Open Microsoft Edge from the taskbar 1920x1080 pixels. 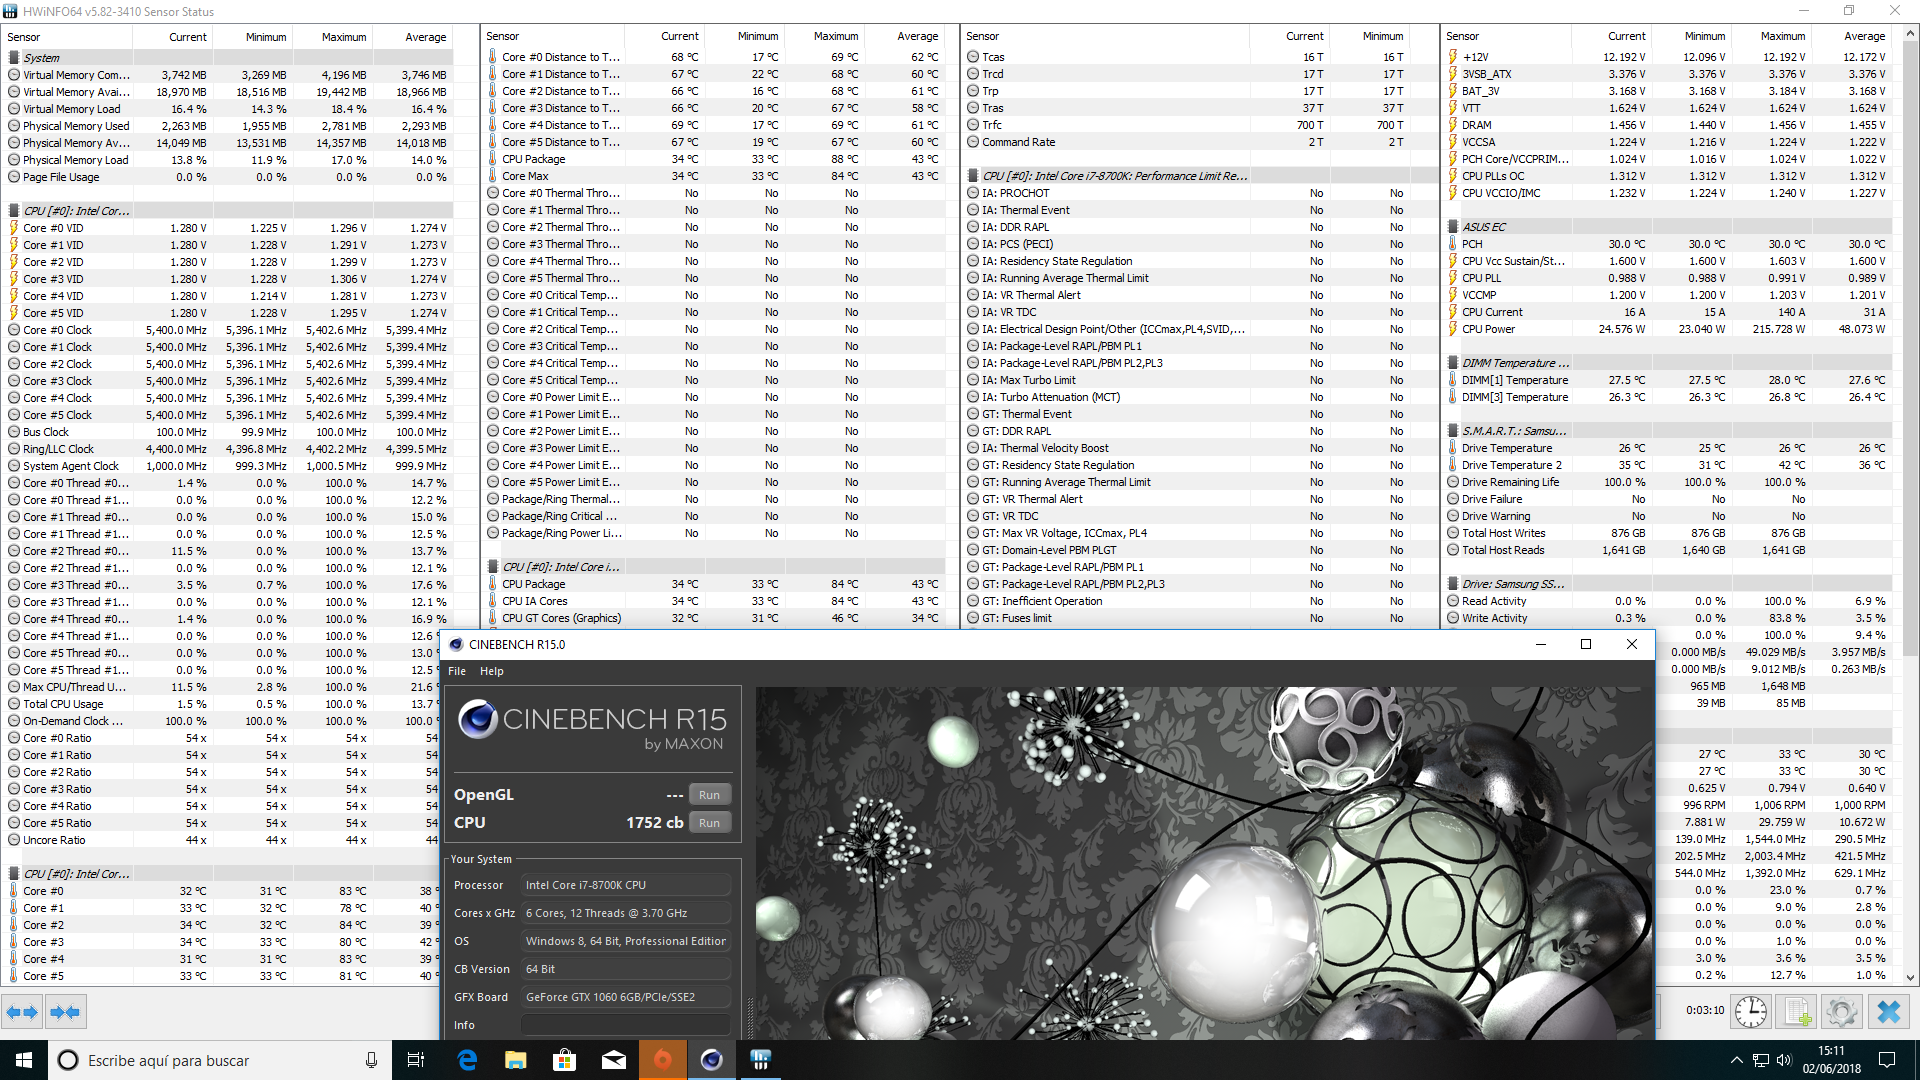[467, 1060]
